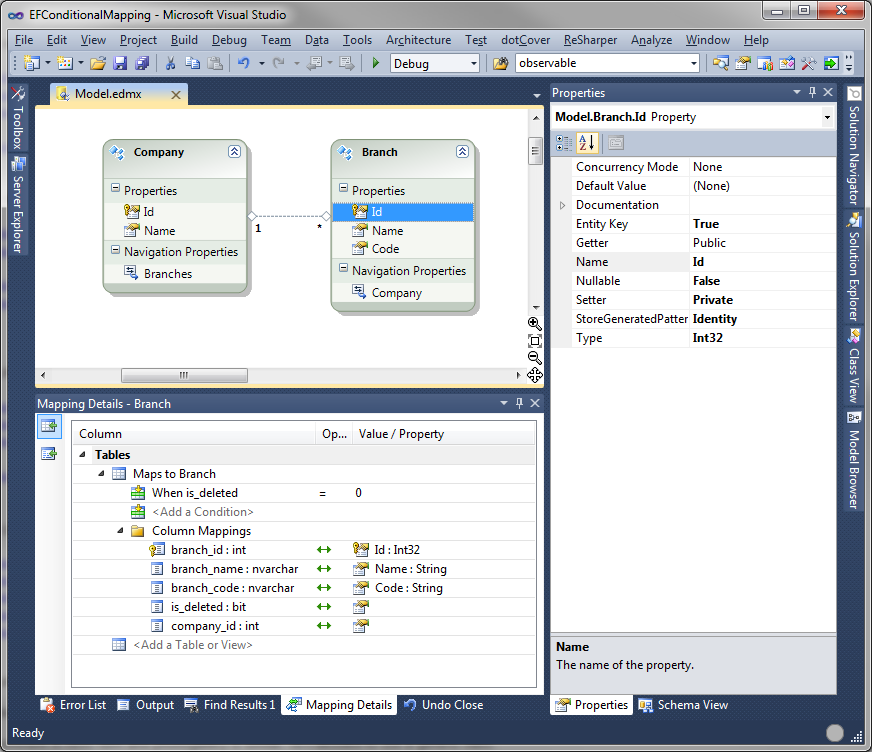
Task: Click Zoom Out icon on designer
Action: pos(535,358)
